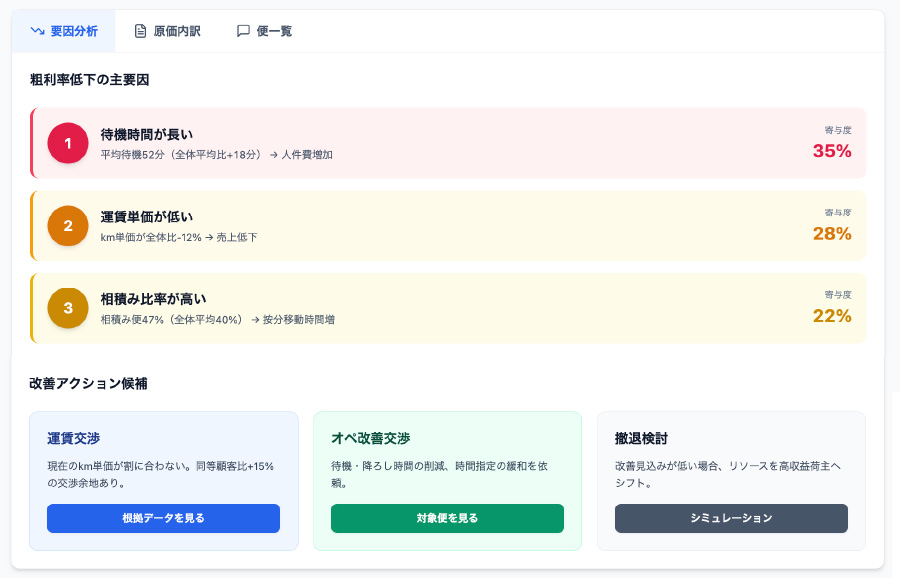Click the 根拠データを見る button
Image resolution: width=900 pixels, height=578 pixels.
click(x=164, y=518)
